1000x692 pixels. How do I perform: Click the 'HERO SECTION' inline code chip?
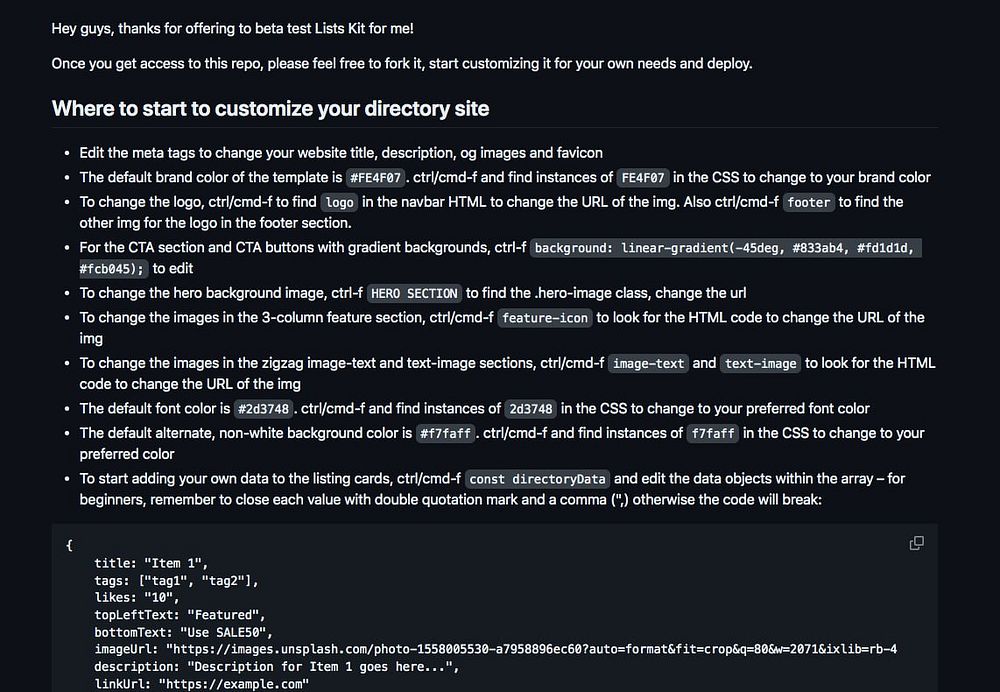click(415, 293)
